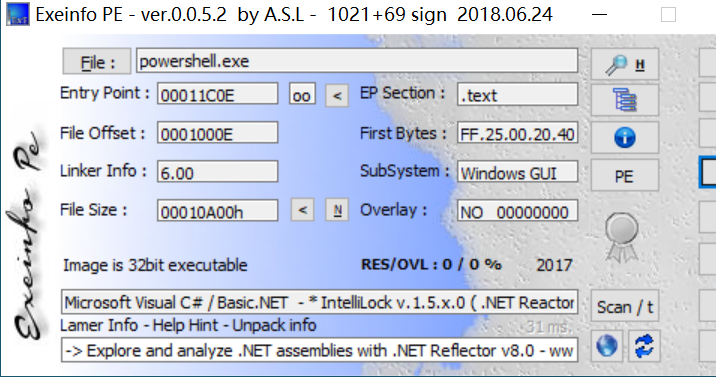Select the EP Section field showing .text
The image size is (716, 377).
coord(518,94)
